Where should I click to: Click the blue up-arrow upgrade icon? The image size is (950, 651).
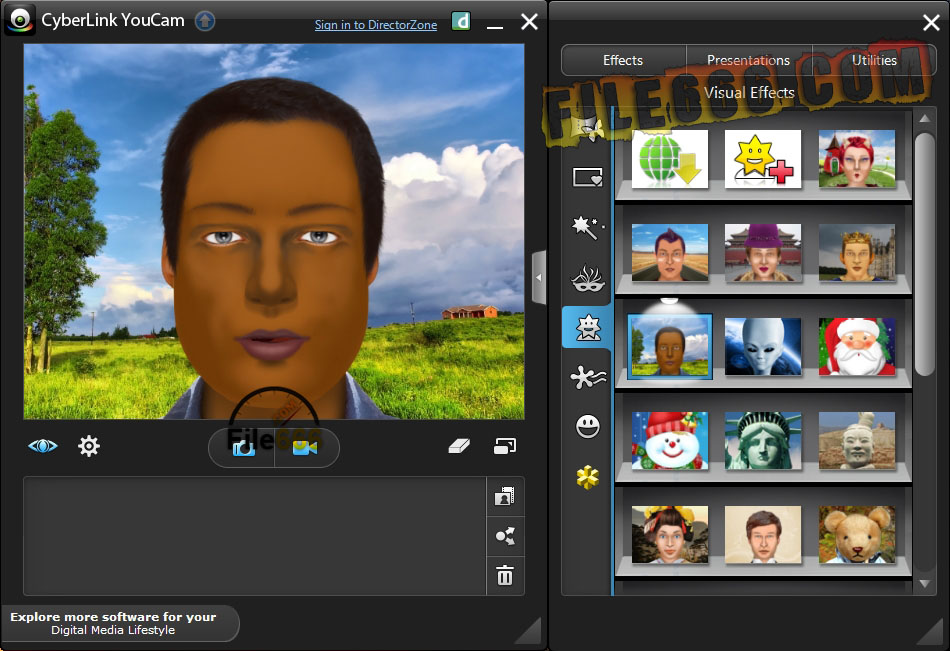coord(205,21)
